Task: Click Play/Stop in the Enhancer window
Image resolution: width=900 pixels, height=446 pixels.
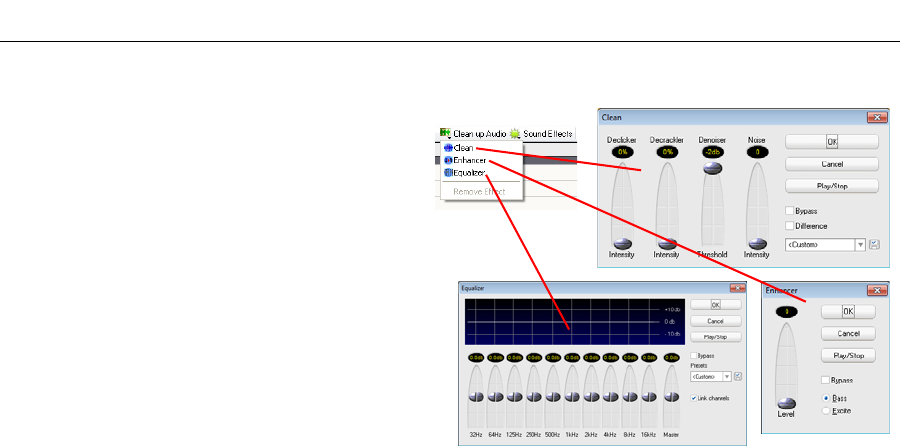Action: [x=848, y=356]
